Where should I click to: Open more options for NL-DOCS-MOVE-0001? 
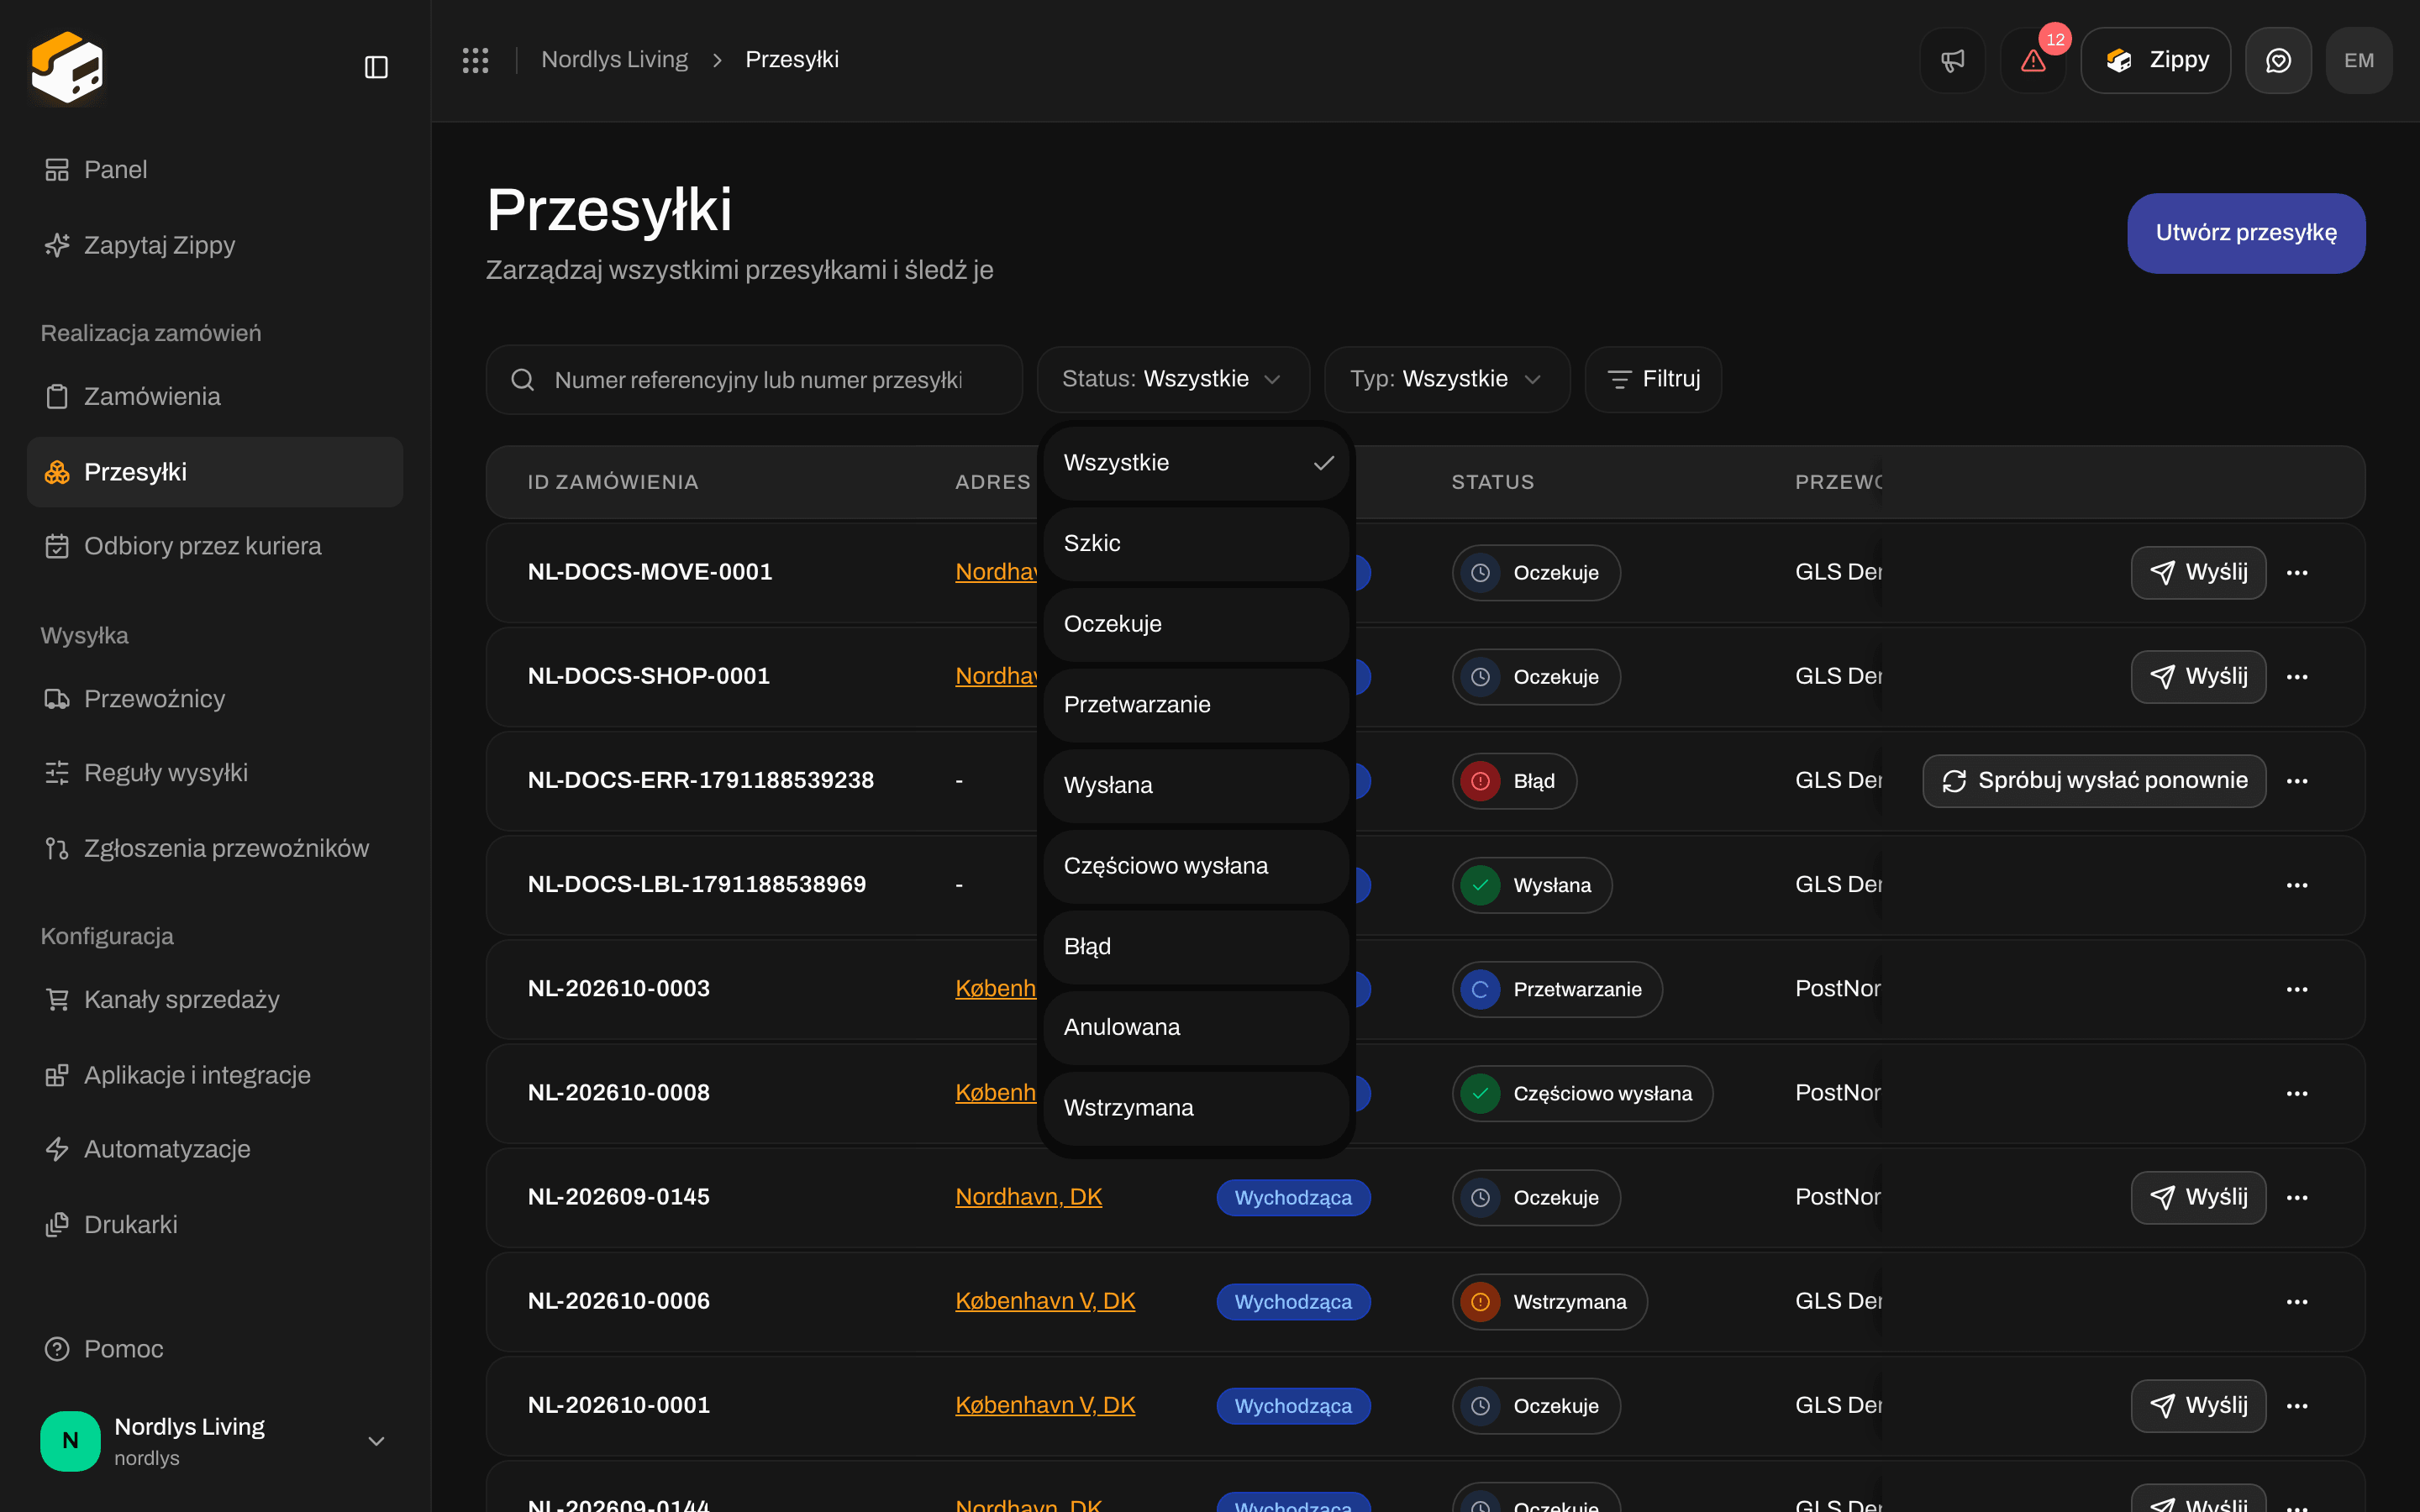2297,572
